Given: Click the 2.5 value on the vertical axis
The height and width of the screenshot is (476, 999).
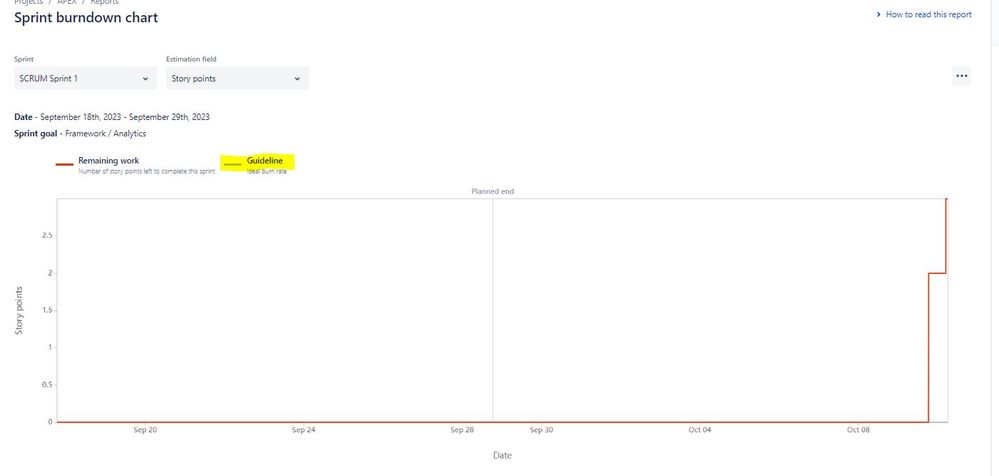Looking at the screenshot, I should click(x=47, y=236).
